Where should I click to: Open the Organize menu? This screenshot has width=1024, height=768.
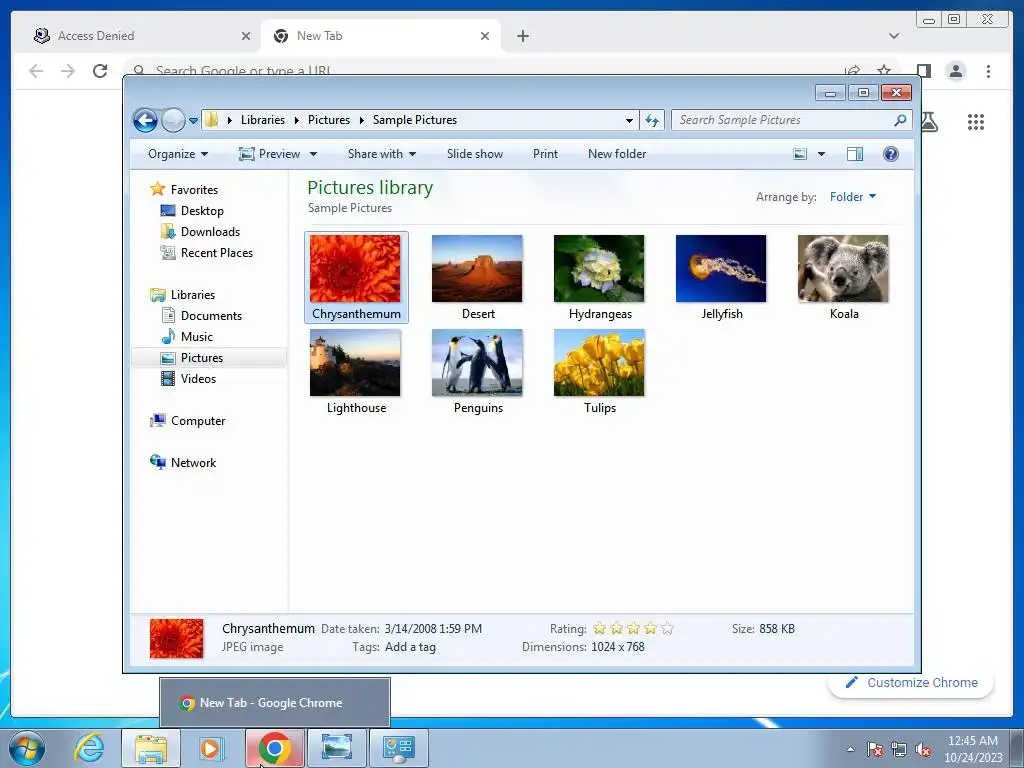point(178,154)
